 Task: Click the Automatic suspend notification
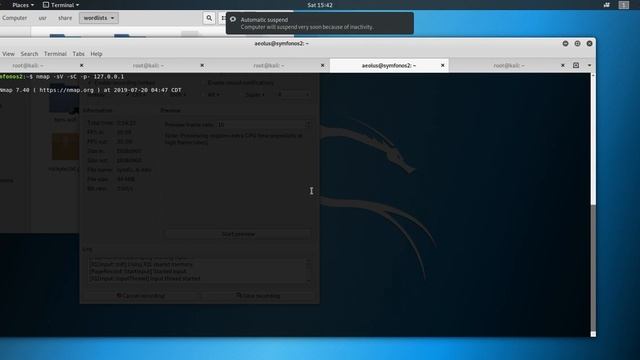coord(320,23)
